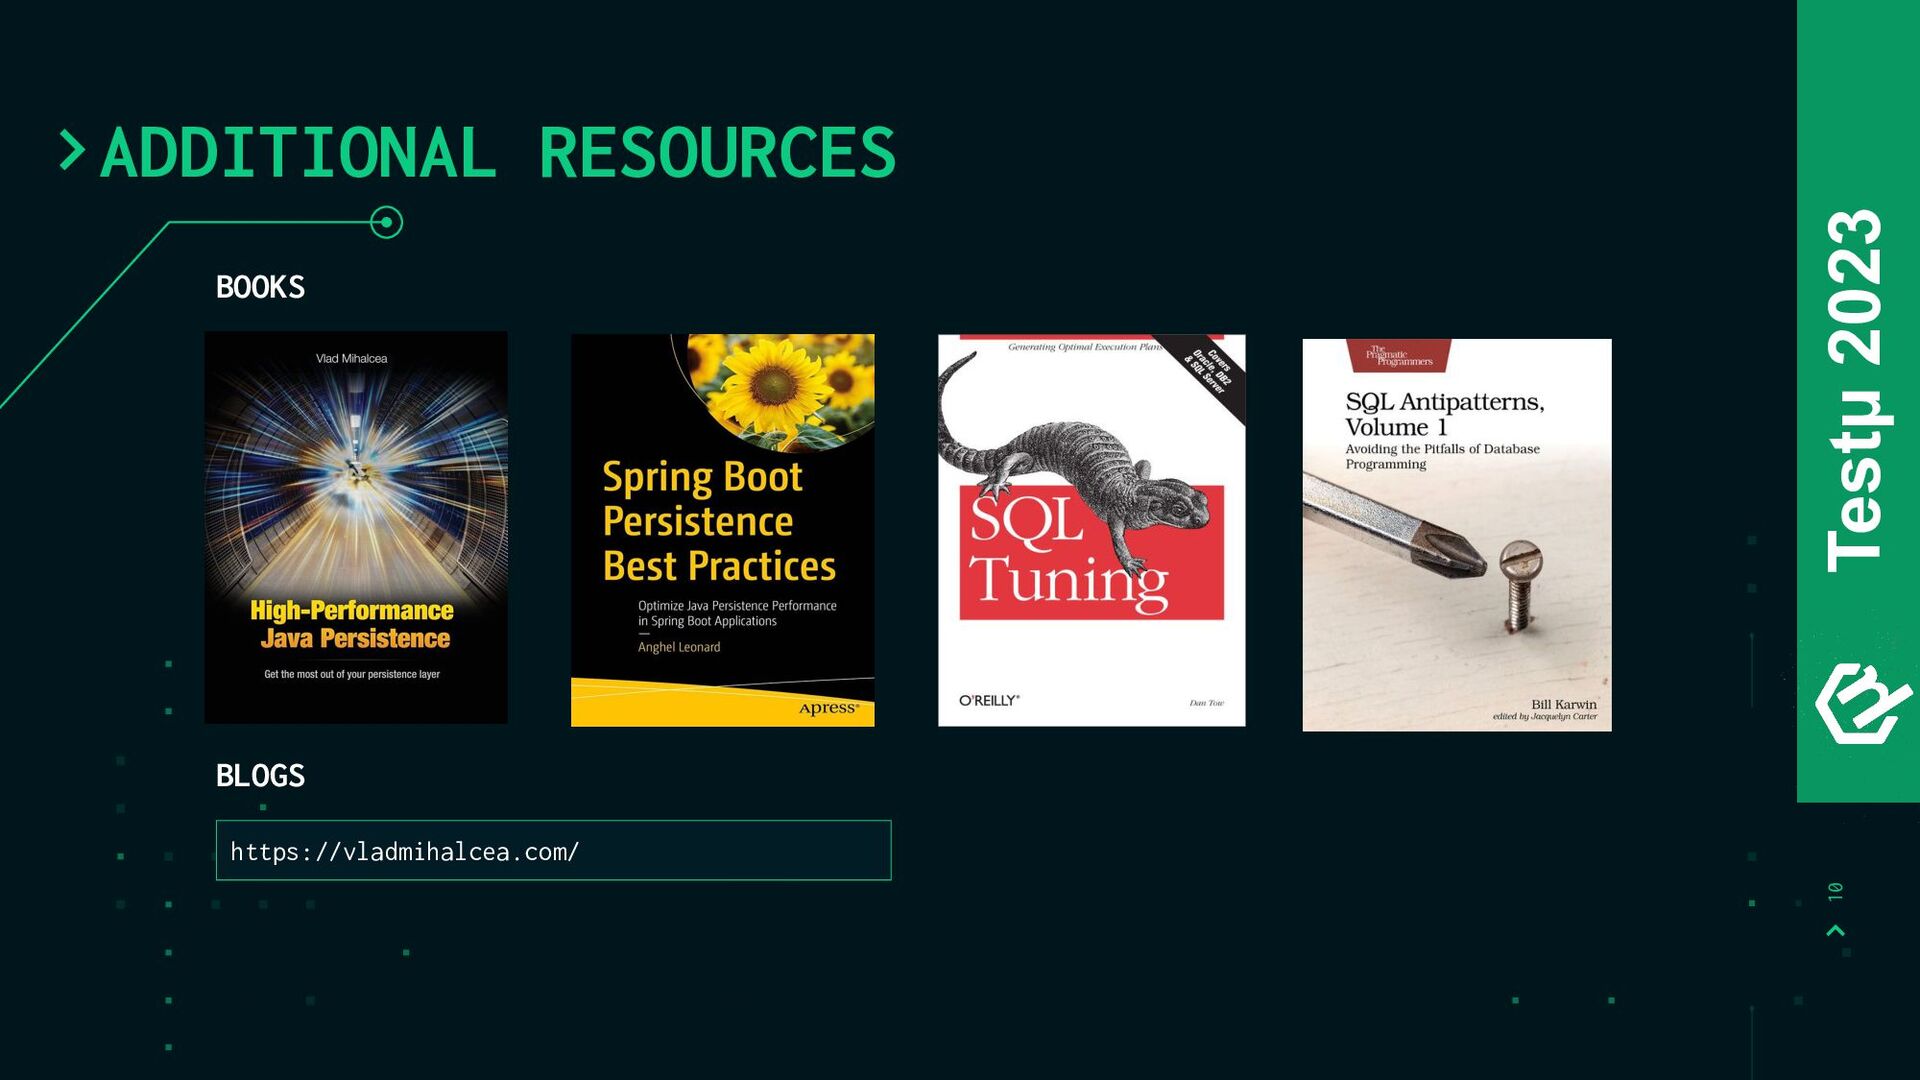The image size is (1920, 1080).
Task: Open the High-Performance Java Persistence book cover
Action: coord(356,527)
